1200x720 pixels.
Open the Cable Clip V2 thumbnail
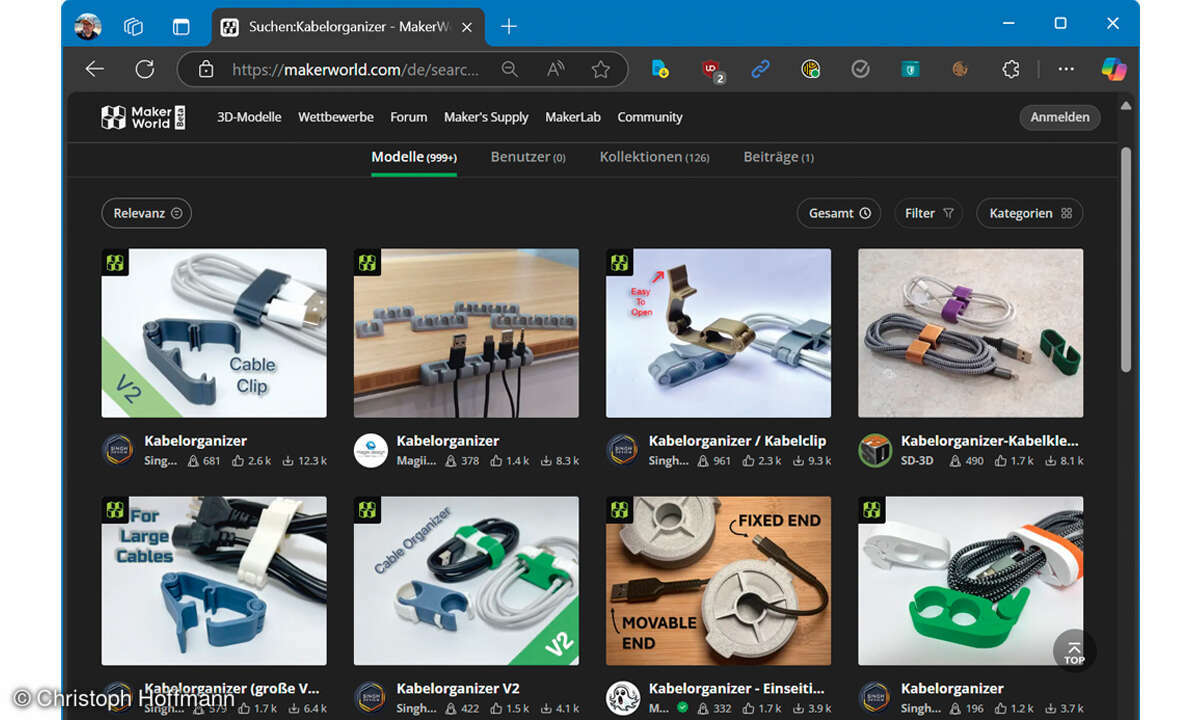pos(214,333)
